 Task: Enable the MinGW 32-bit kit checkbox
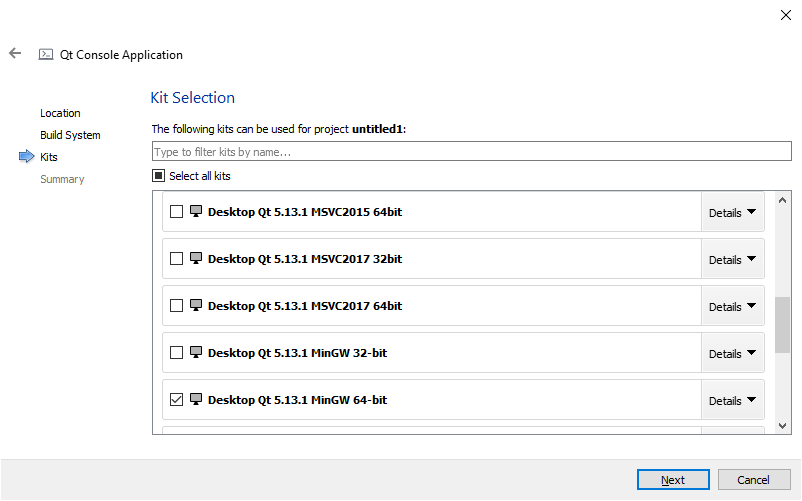[176, 353]
